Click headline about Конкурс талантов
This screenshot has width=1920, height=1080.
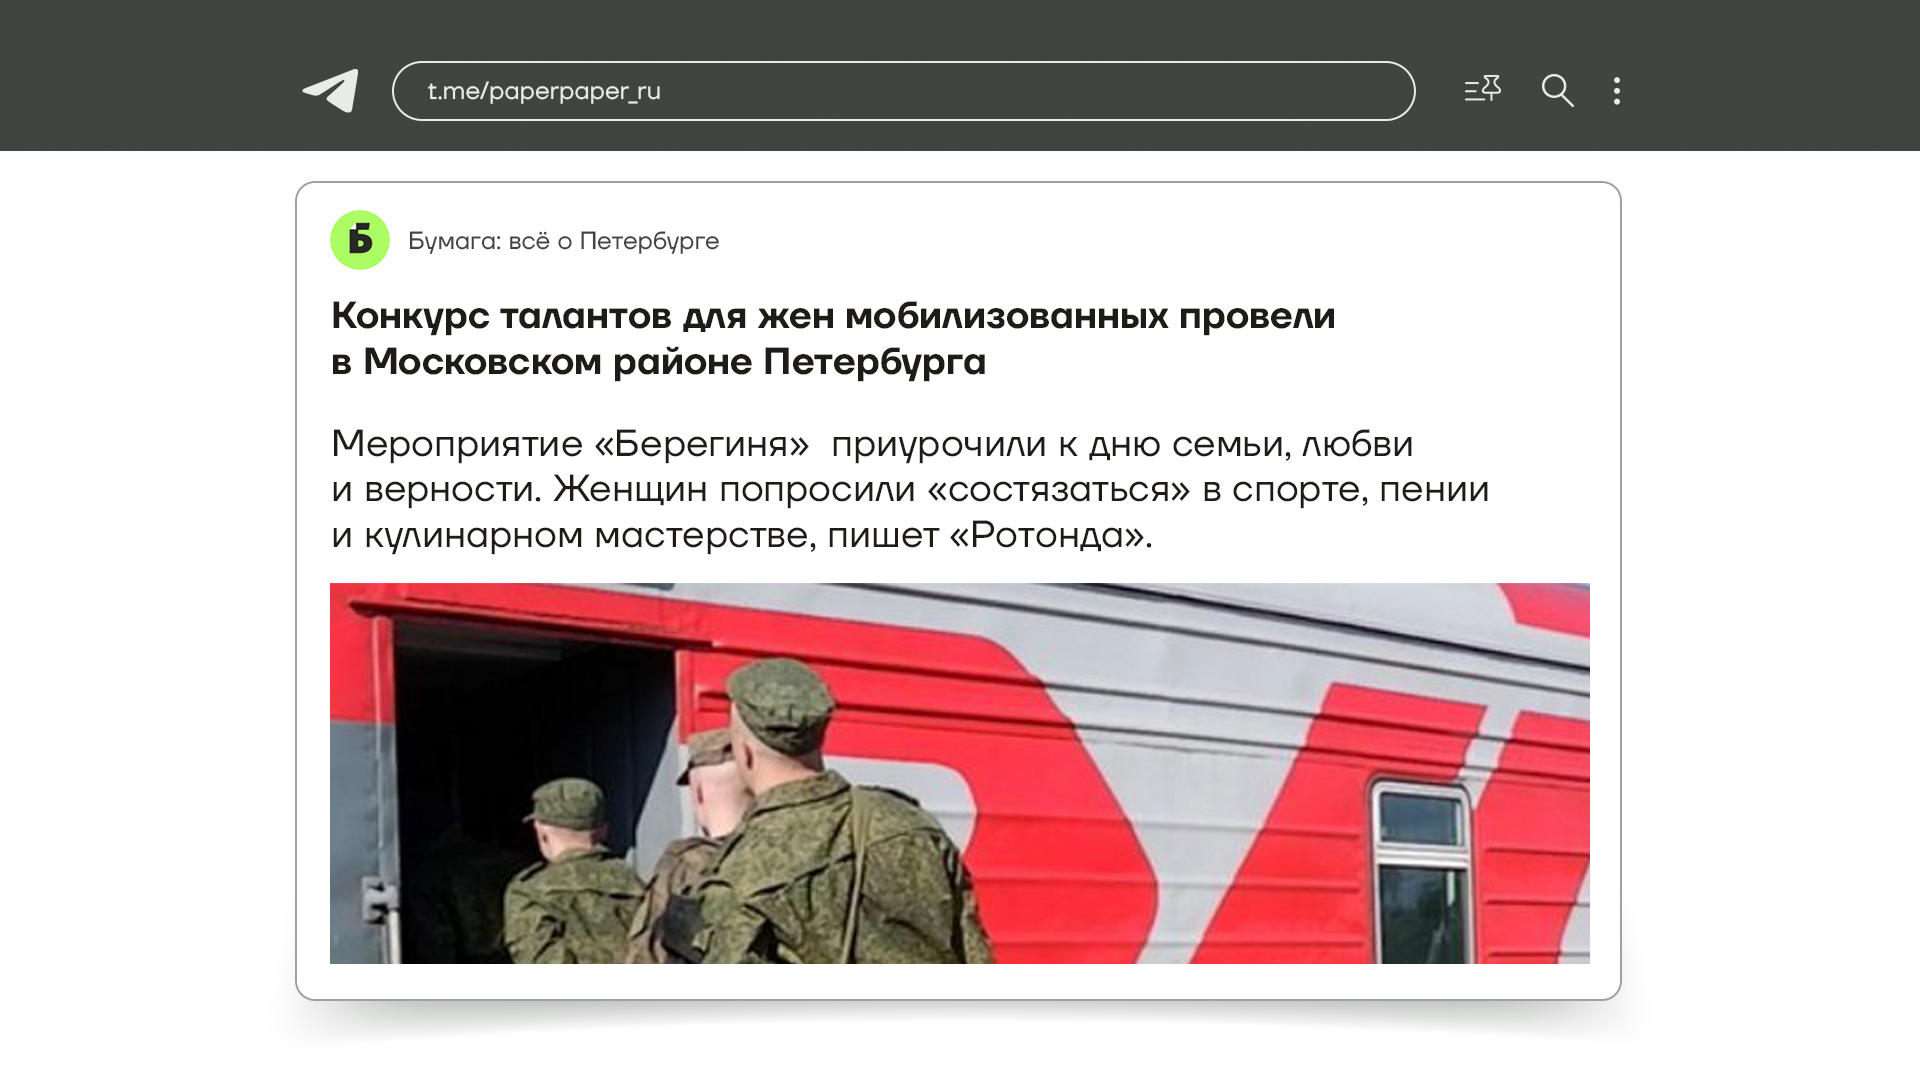(833, 338)
